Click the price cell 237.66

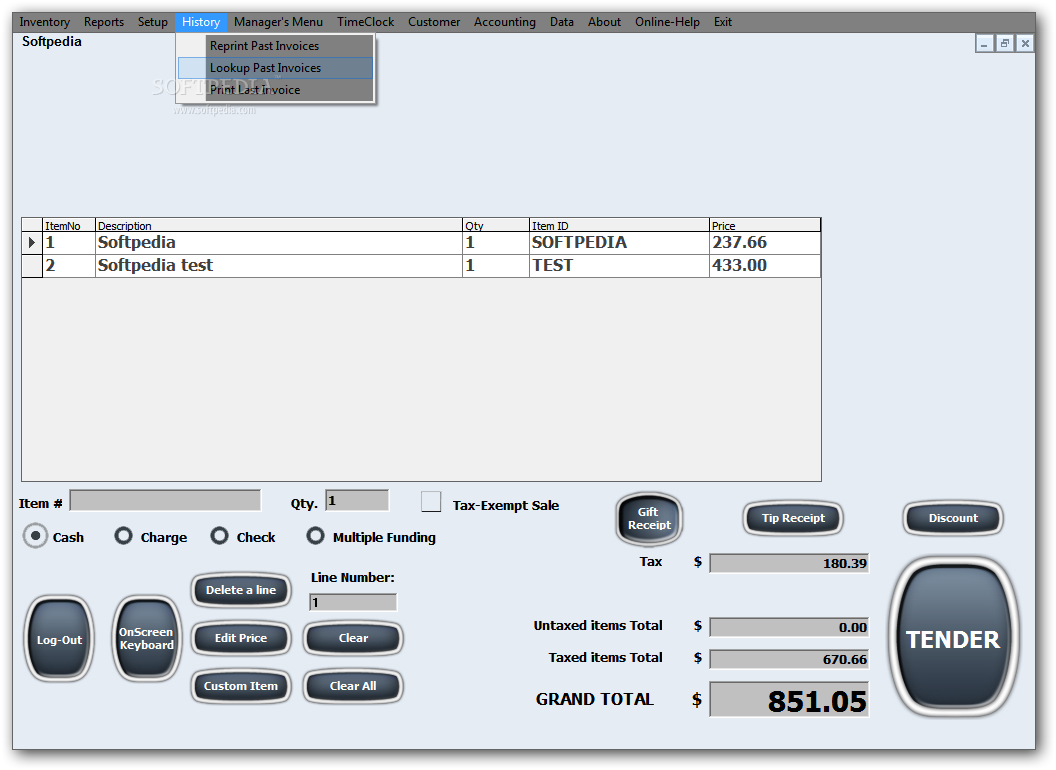[x=765, y=243]
